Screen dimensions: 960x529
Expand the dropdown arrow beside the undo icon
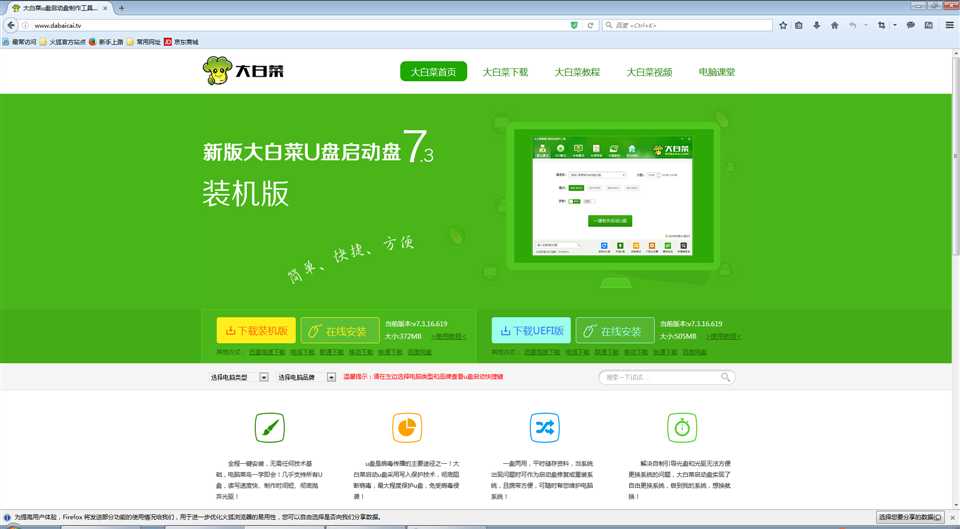click(865, 25)
